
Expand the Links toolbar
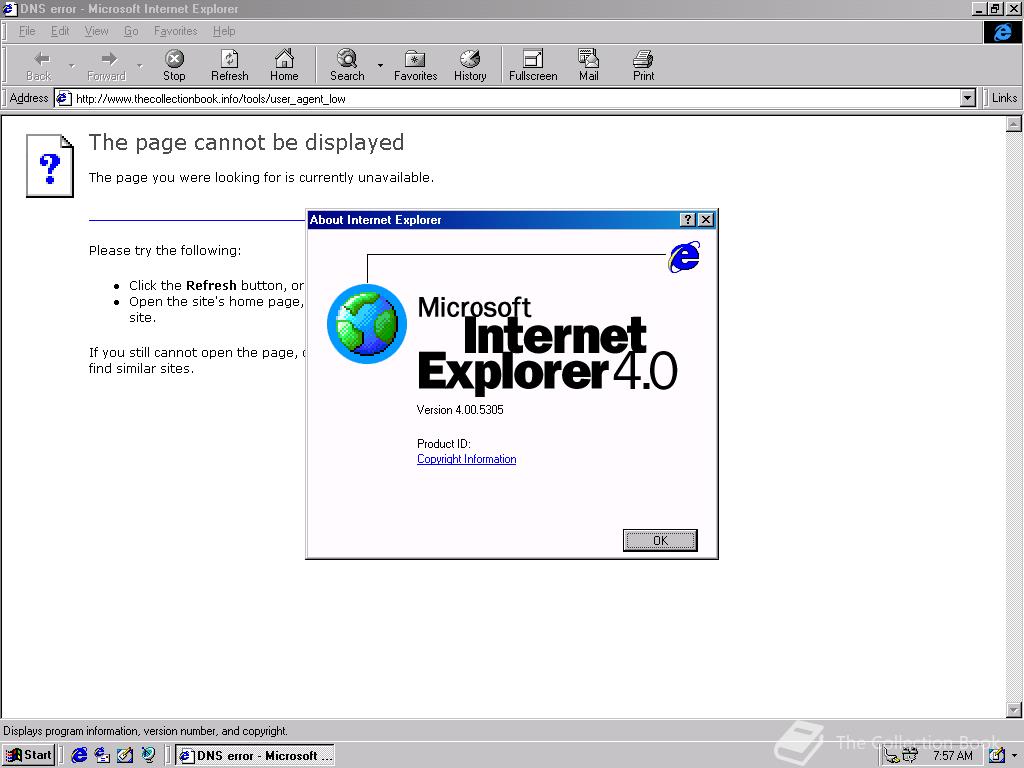tap(1004, 98)
